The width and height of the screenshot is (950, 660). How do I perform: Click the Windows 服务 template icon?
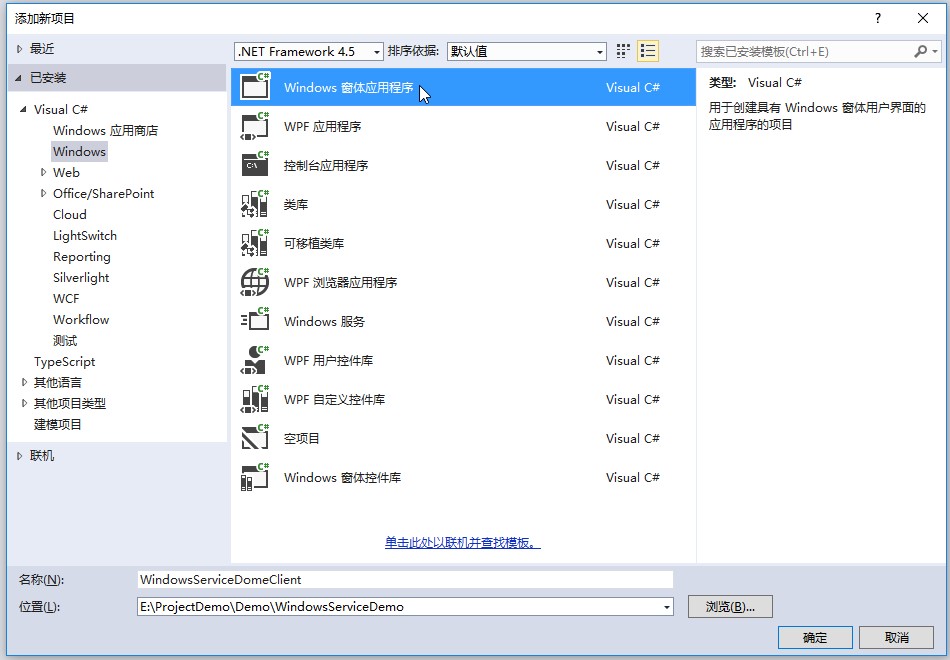(x=255, y=322)
